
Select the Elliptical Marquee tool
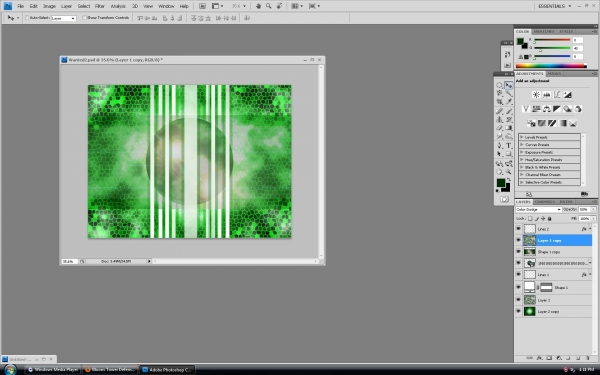point(499,85)
